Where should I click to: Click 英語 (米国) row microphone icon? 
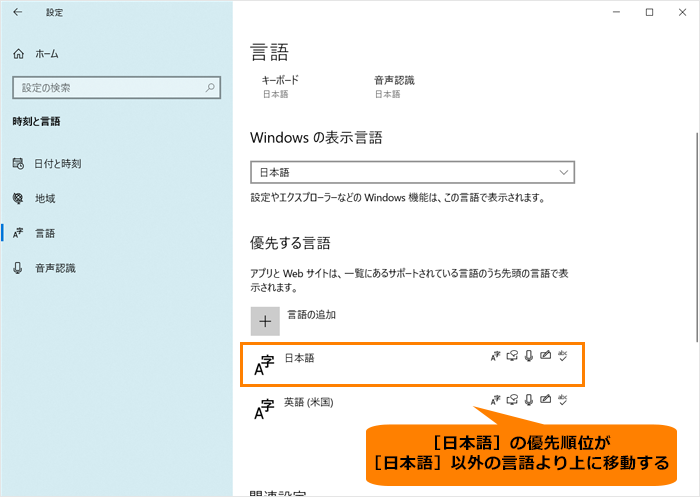[529, 400]
